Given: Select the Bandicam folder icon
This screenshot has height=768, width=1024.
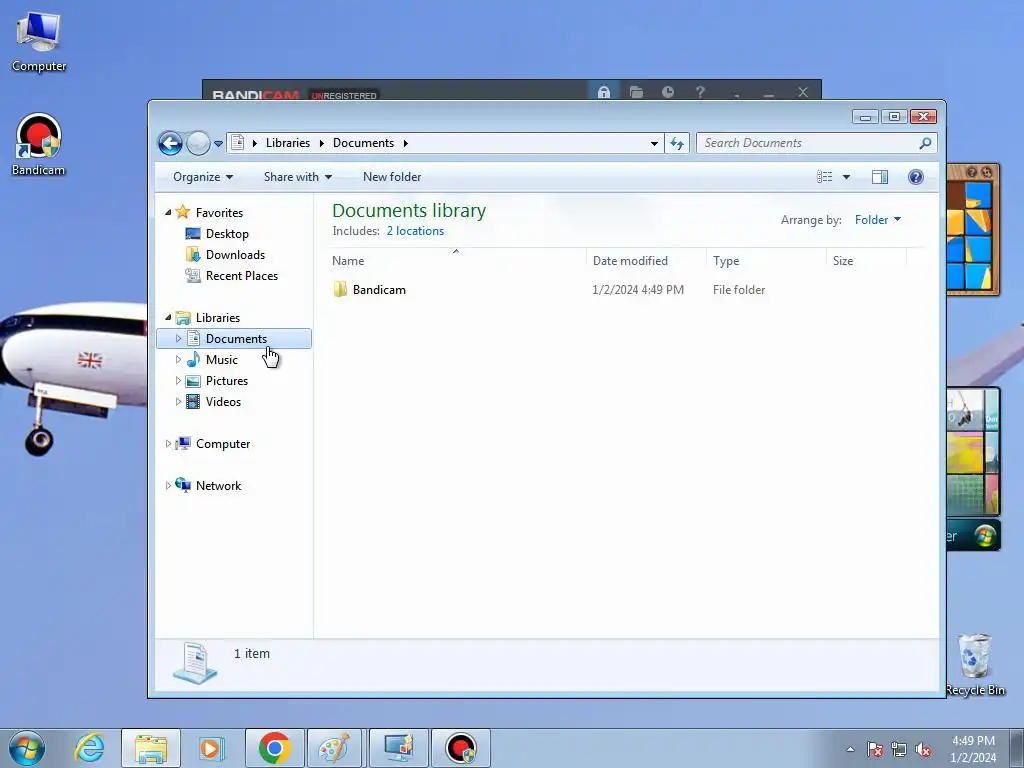Looking at the screenshot, I should click(x=340, y=289).
